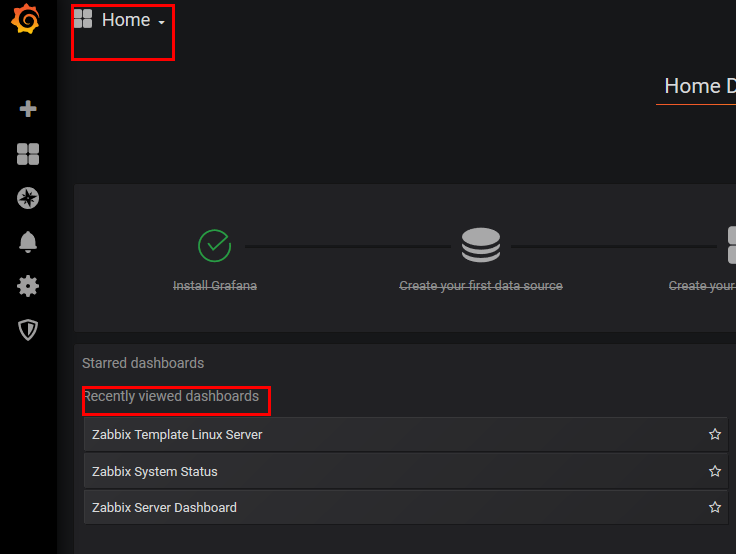Click the dashboard grid icon beside Home
This screenshot has width=736, height=554.
pos(83,20)
